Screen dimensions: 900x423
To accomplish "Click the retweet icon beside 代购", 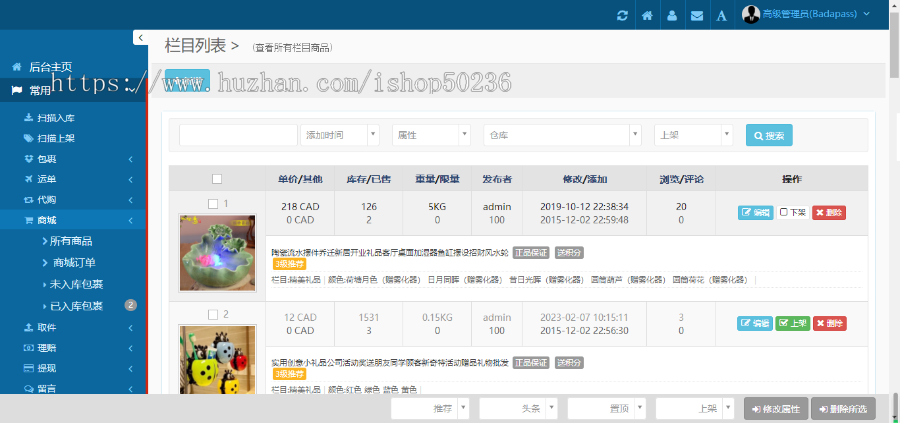I will click(28, 200).
